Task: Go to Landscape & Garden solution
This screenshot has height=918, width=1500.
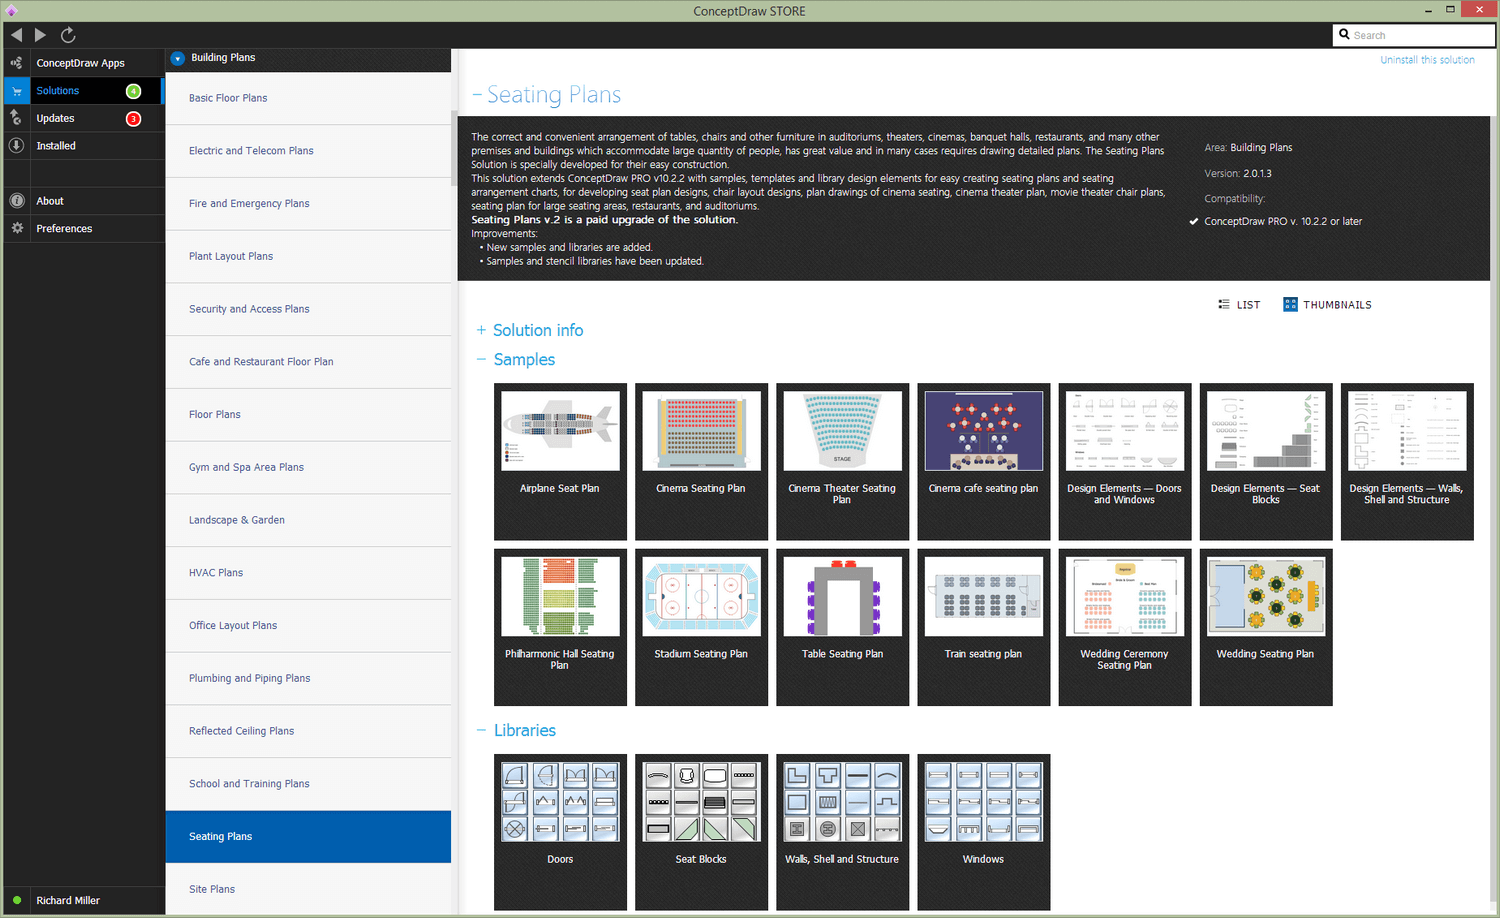Action: tap(308, 520)
